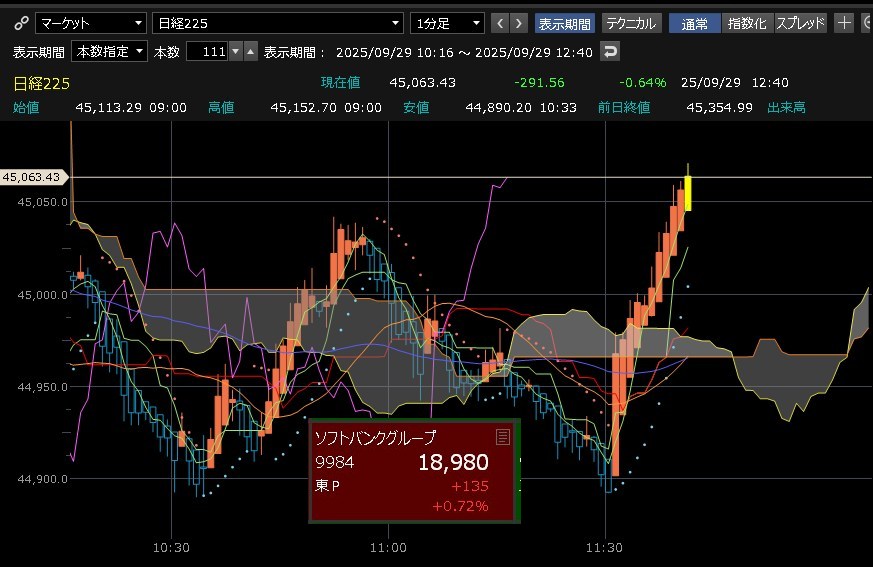This screenshot has height=567, width=873.
Task: Open テクニカル indicator settings
Action: 631,23
